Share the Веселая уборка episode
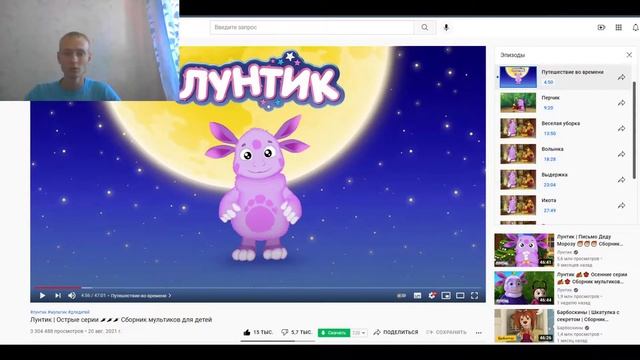The height and width of the screenshot is (360, 640). (621, 129)
